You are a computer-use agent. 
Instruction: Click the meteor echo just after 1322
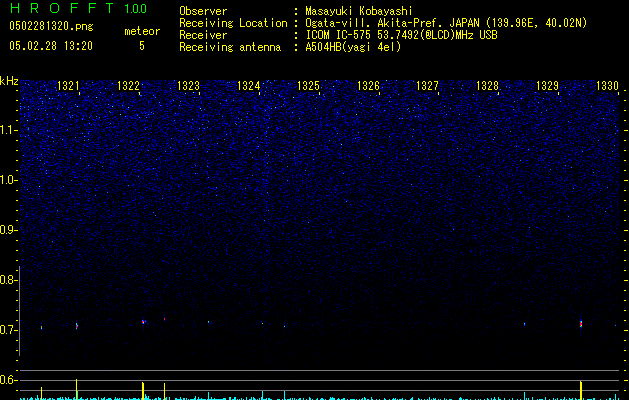(x=143, y=322)
